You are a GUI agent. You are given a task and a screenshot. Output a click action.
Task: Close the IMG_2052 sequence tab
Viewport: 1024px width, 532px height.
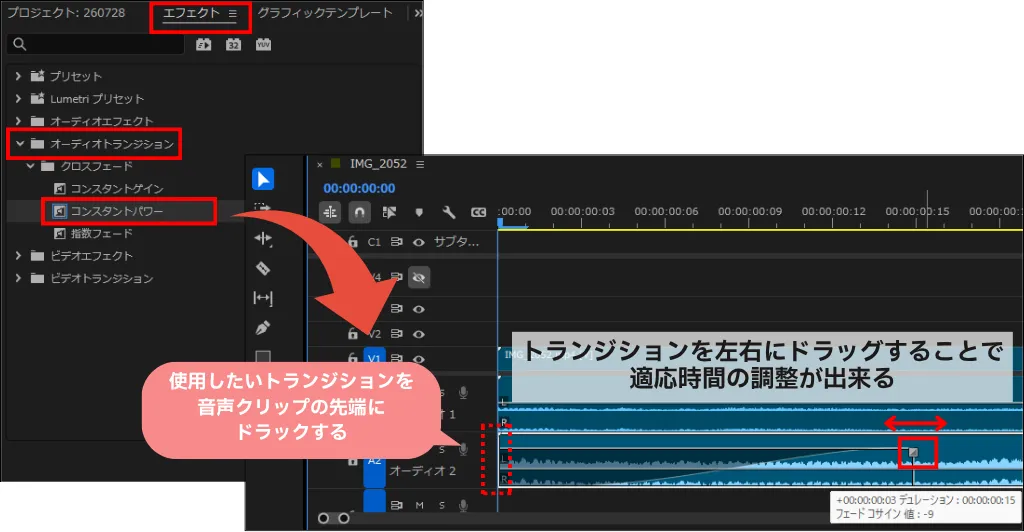coord(319,164)
